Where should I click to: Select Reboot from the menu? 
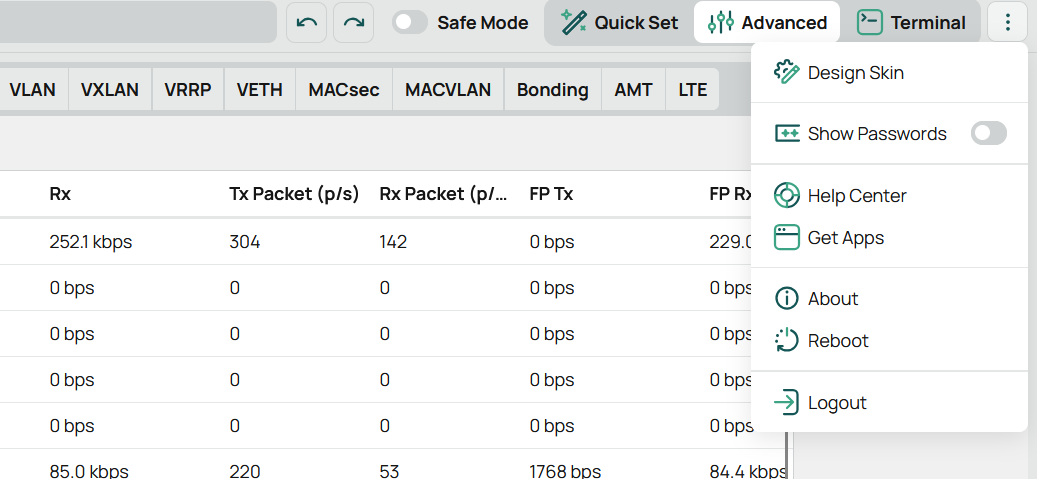[x=890, y=341]
